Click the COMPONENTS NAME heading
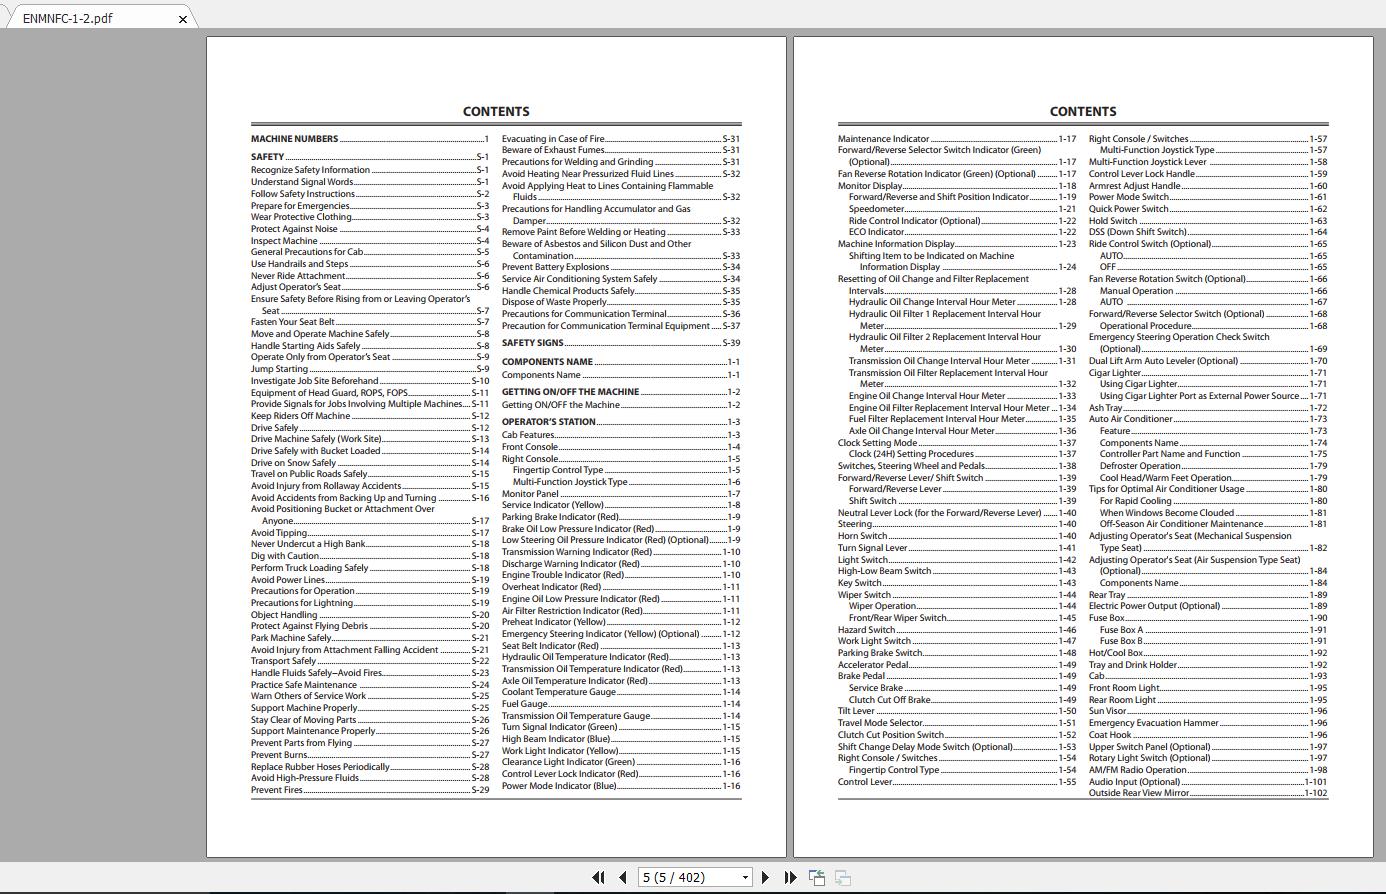1386x894 pixels. pos(621,362)
